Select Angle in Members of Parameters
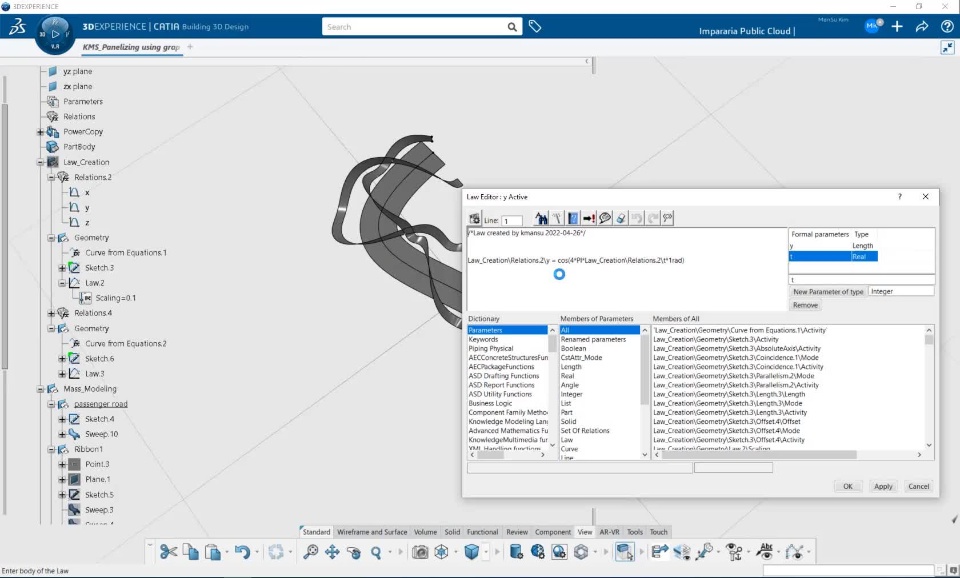The image size is (960, 578). click(x=569, y=385)
